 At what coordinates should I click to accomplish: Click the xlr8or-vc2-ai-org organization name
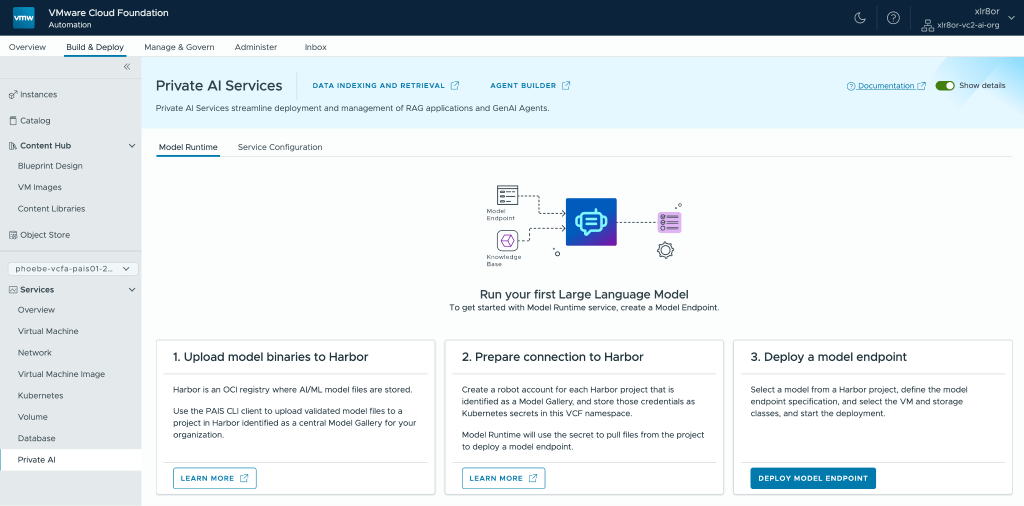pos(968,25)
